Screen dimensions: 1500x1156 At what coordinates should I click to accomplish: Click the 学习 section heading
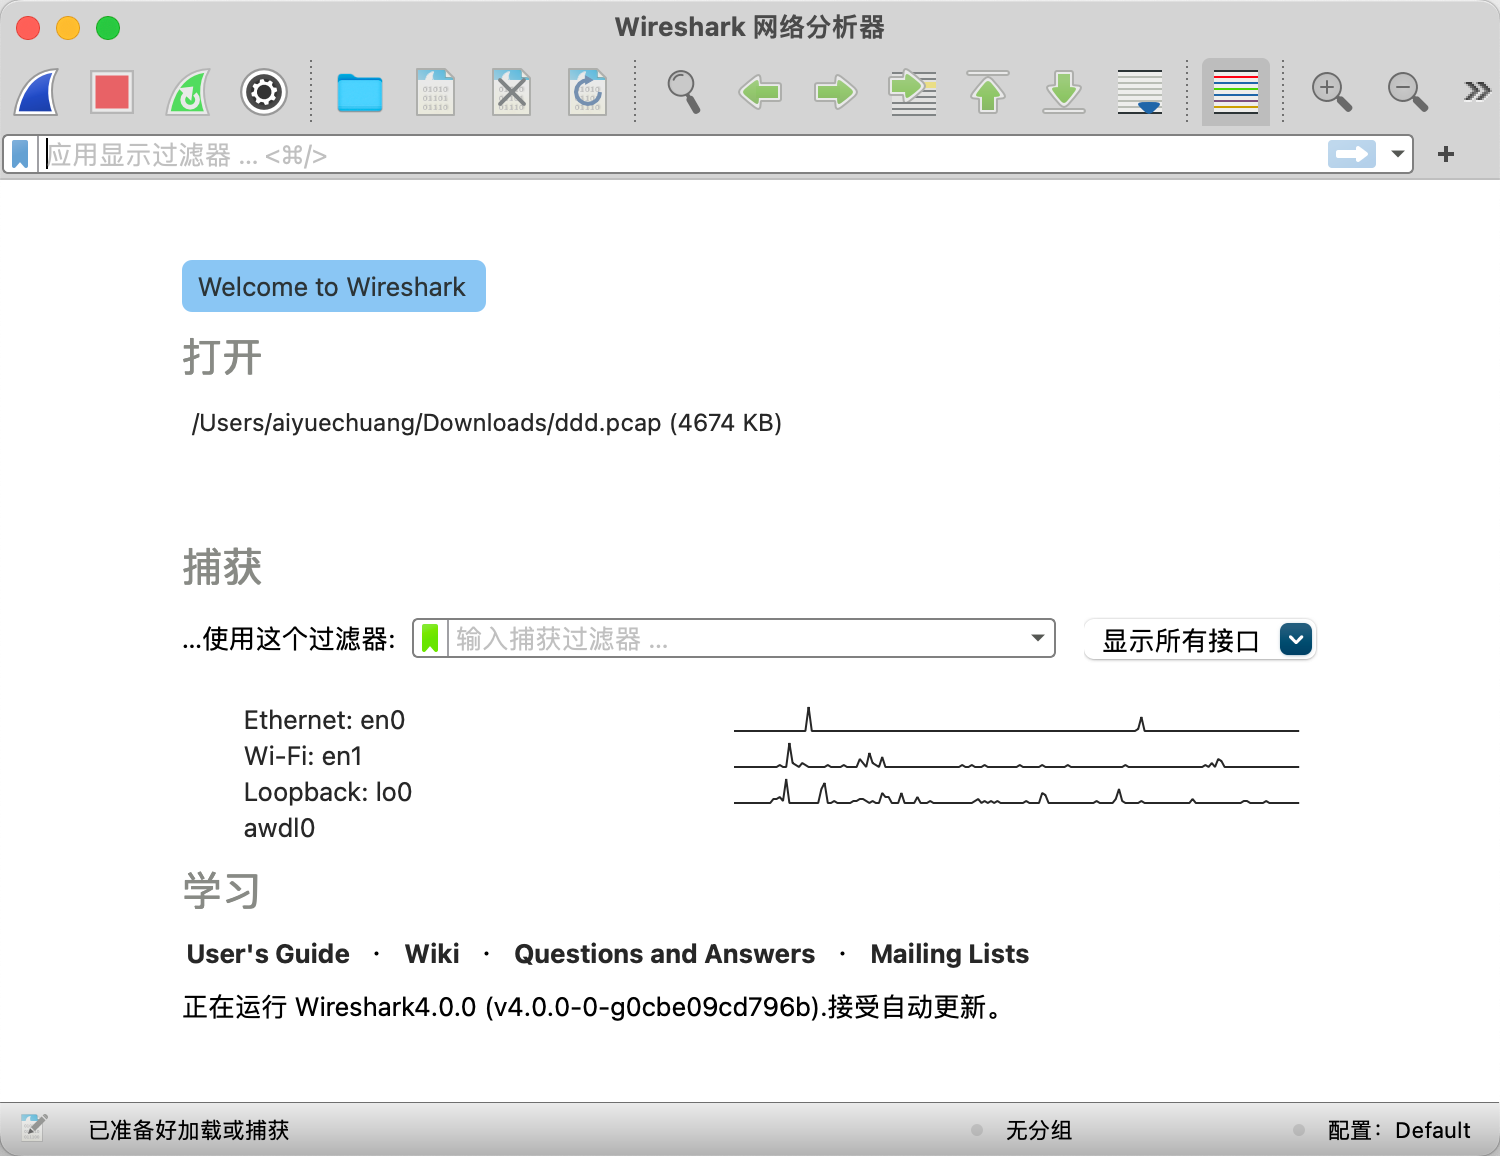point(222,890)
